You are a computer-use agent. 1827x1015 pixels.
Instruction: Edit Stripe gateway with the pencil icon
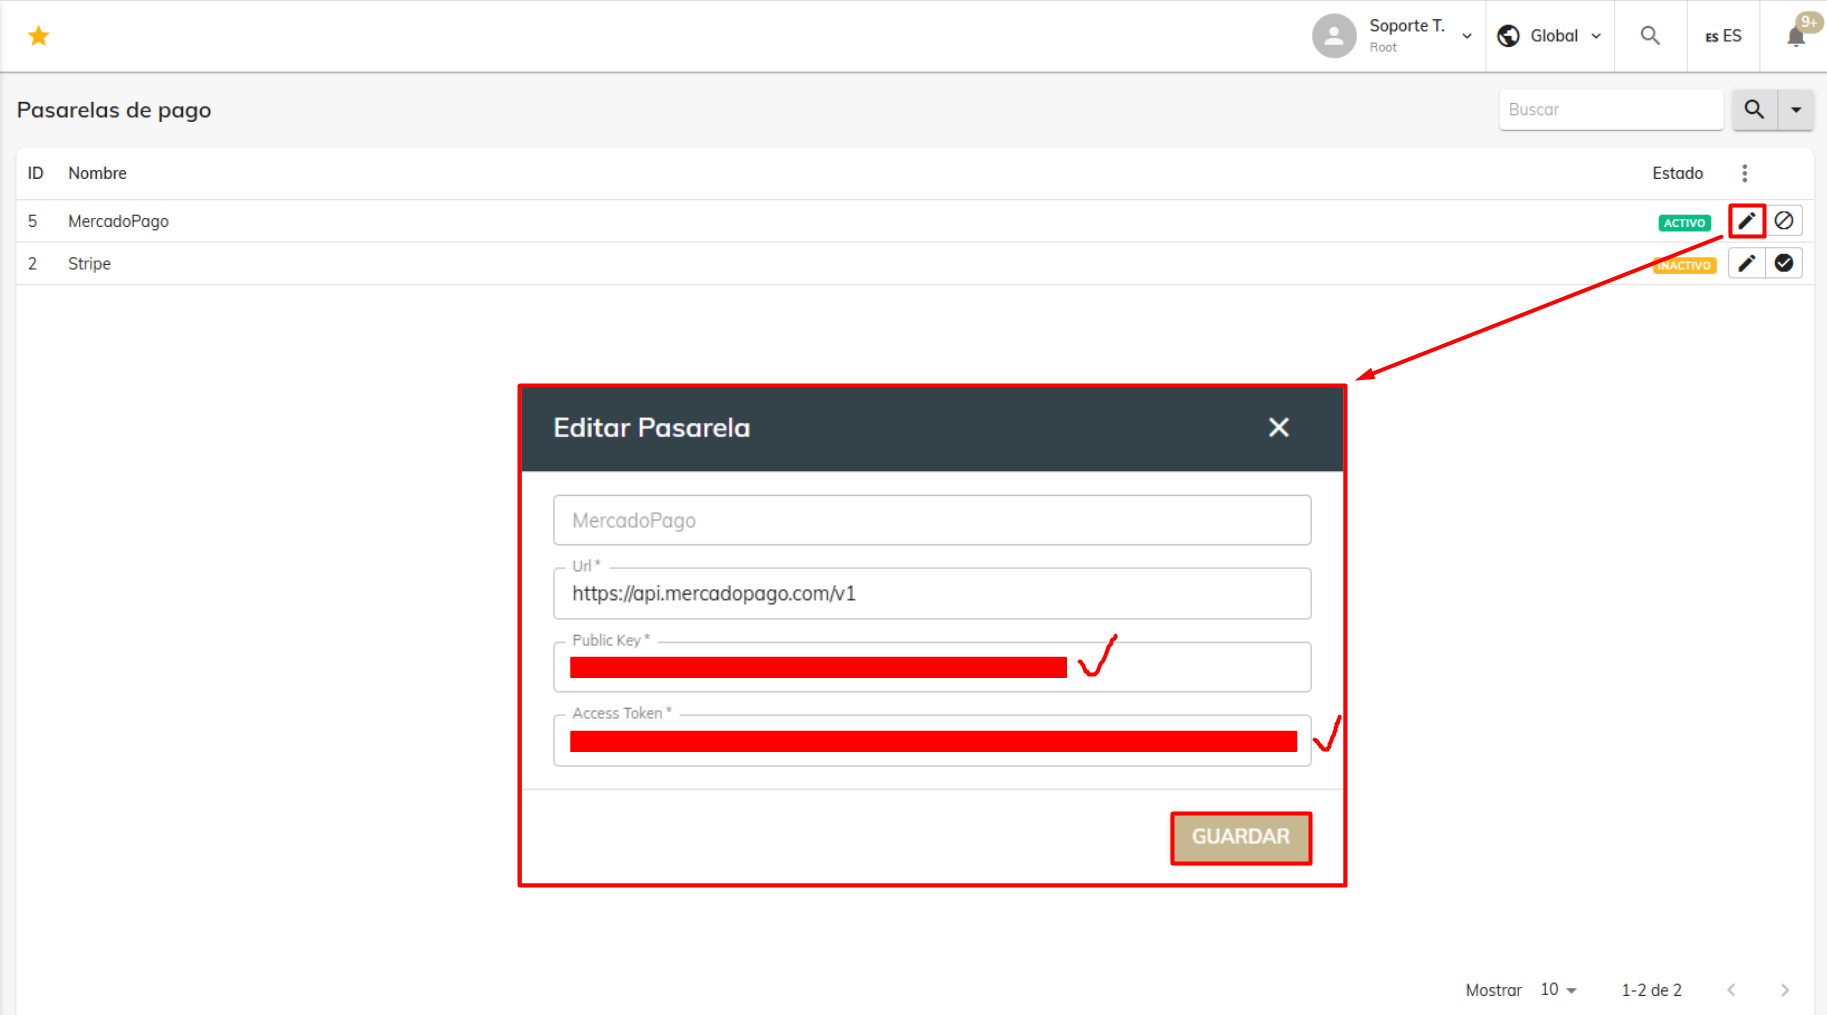1746,264
